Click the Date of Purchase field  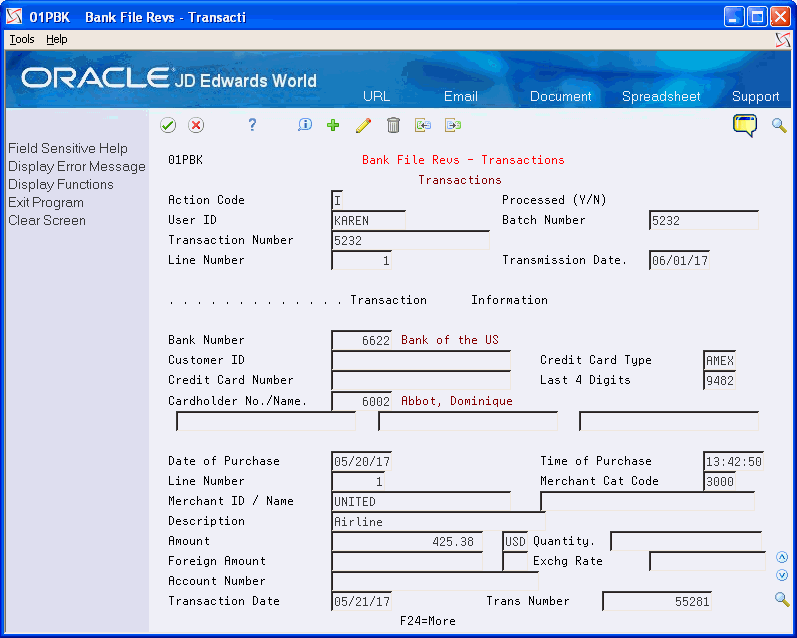coord(361,461)
